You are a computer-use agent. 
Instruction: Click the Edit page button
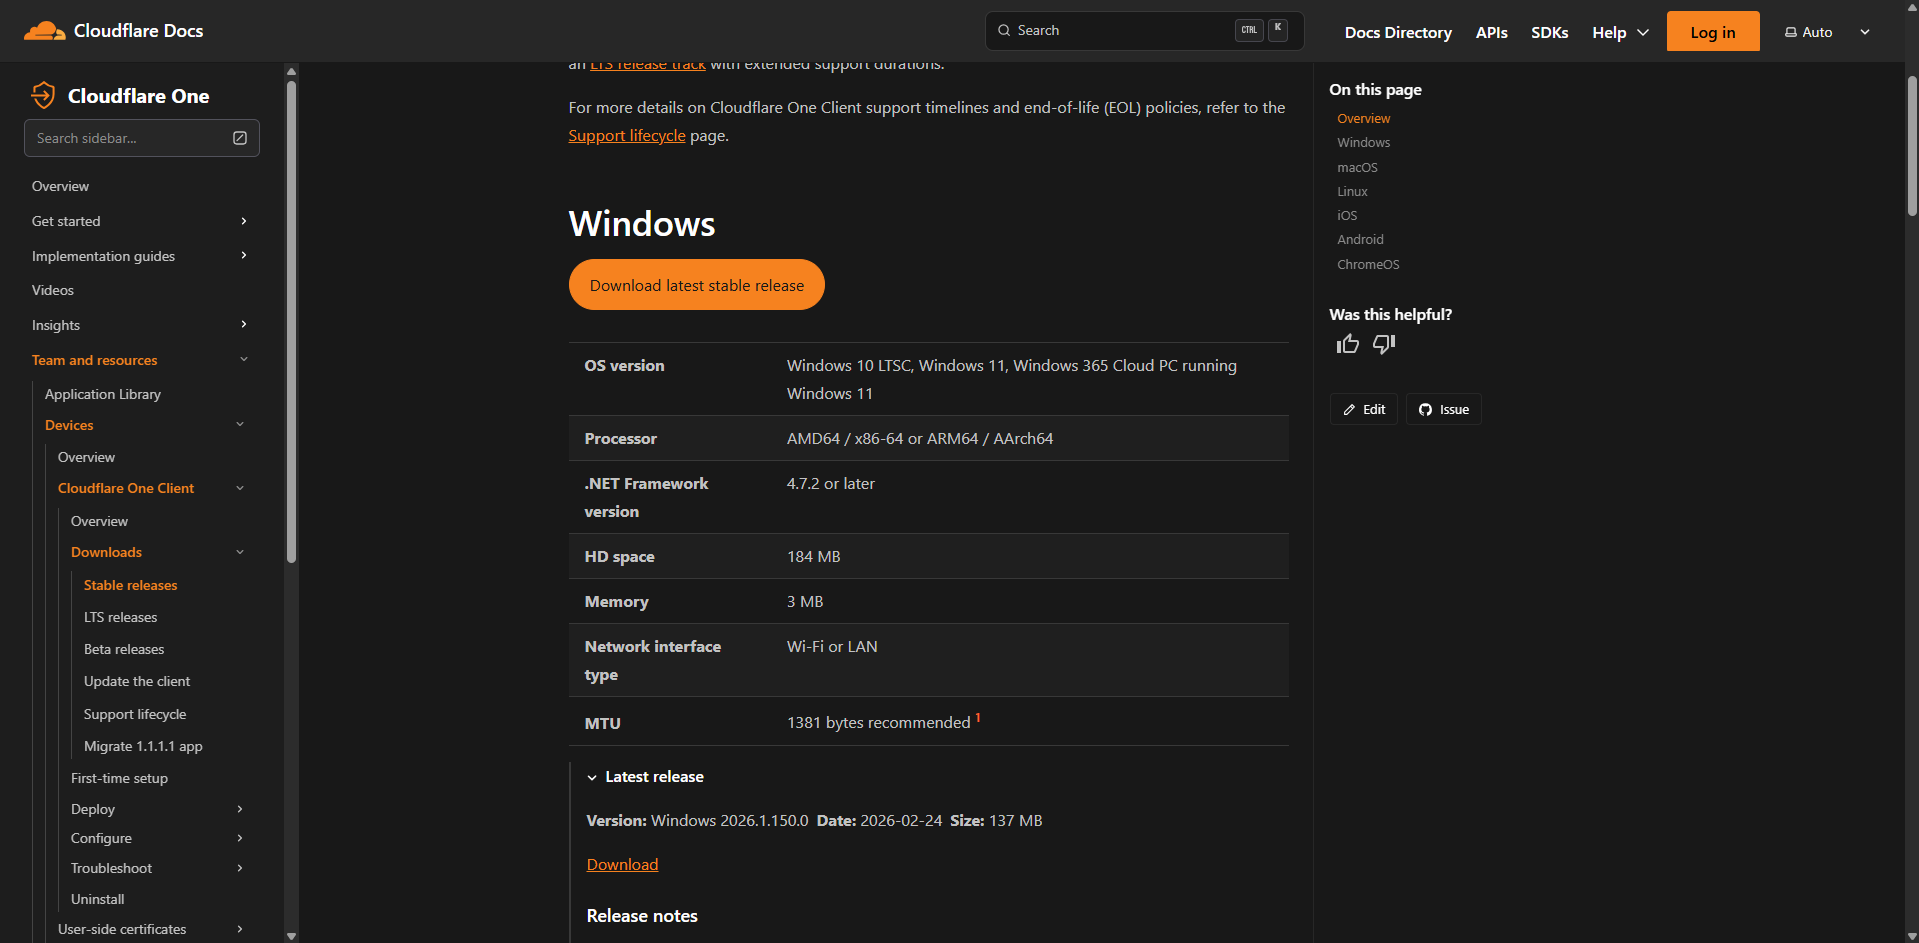point(1364,409)
